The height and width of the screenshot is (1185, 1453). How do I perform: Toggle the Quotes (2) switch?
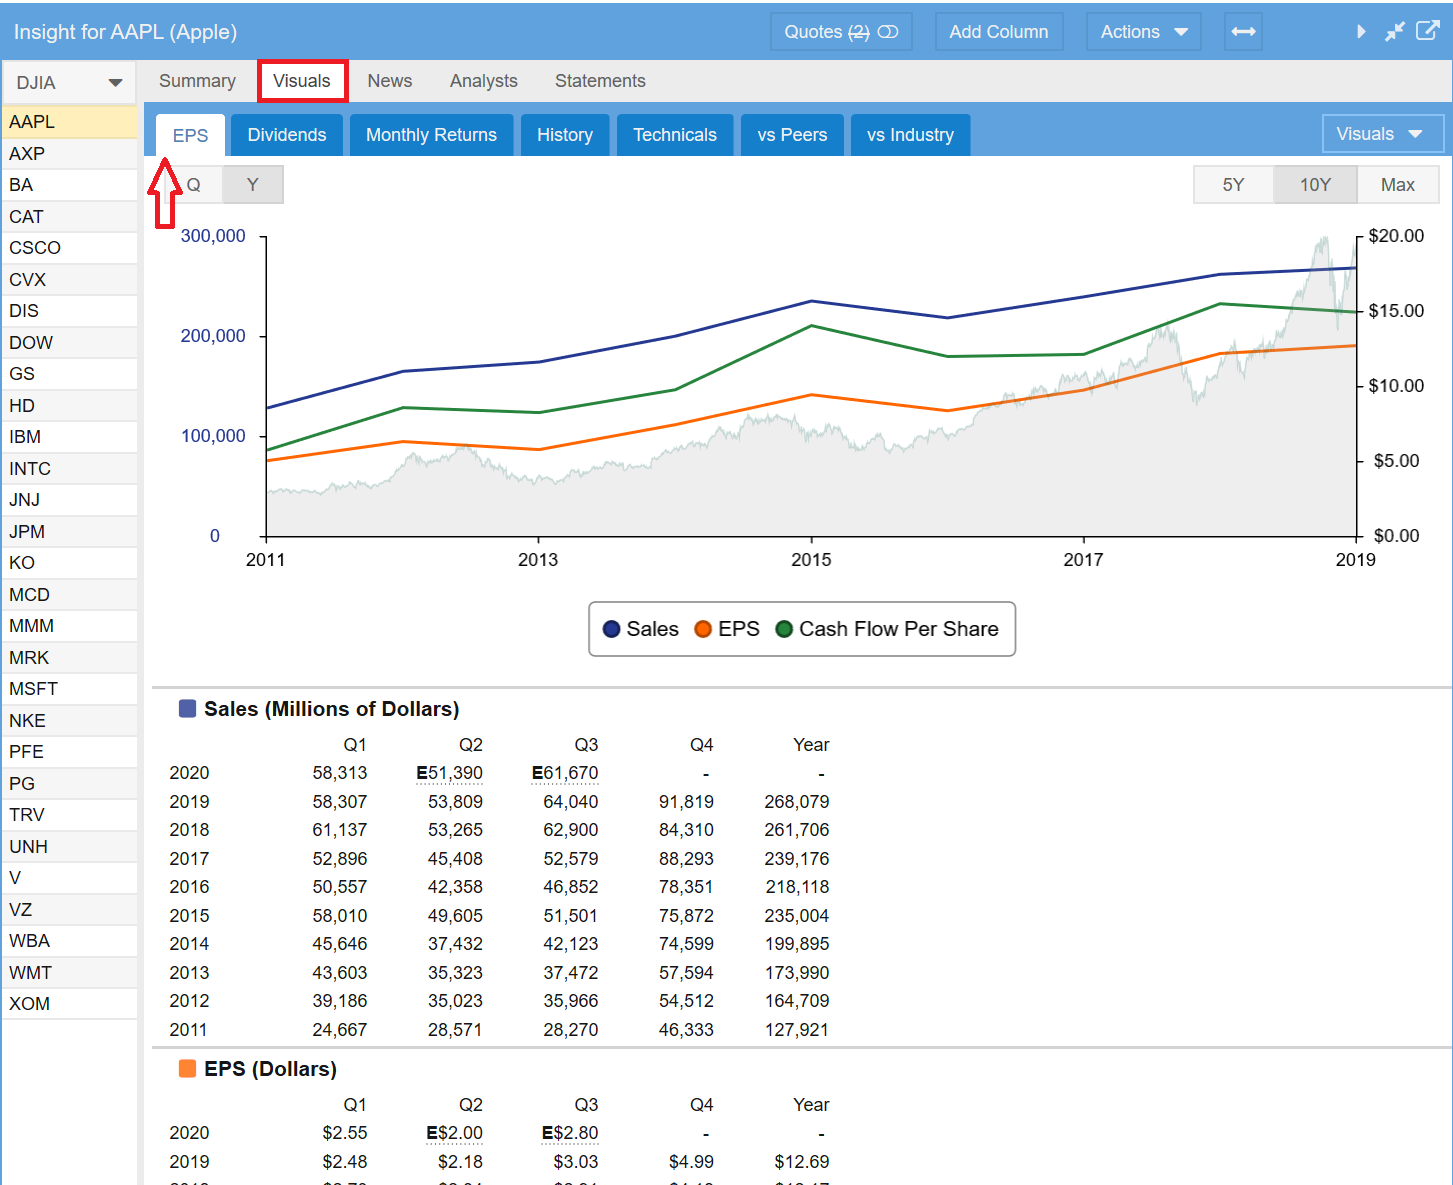click(841, 32)
